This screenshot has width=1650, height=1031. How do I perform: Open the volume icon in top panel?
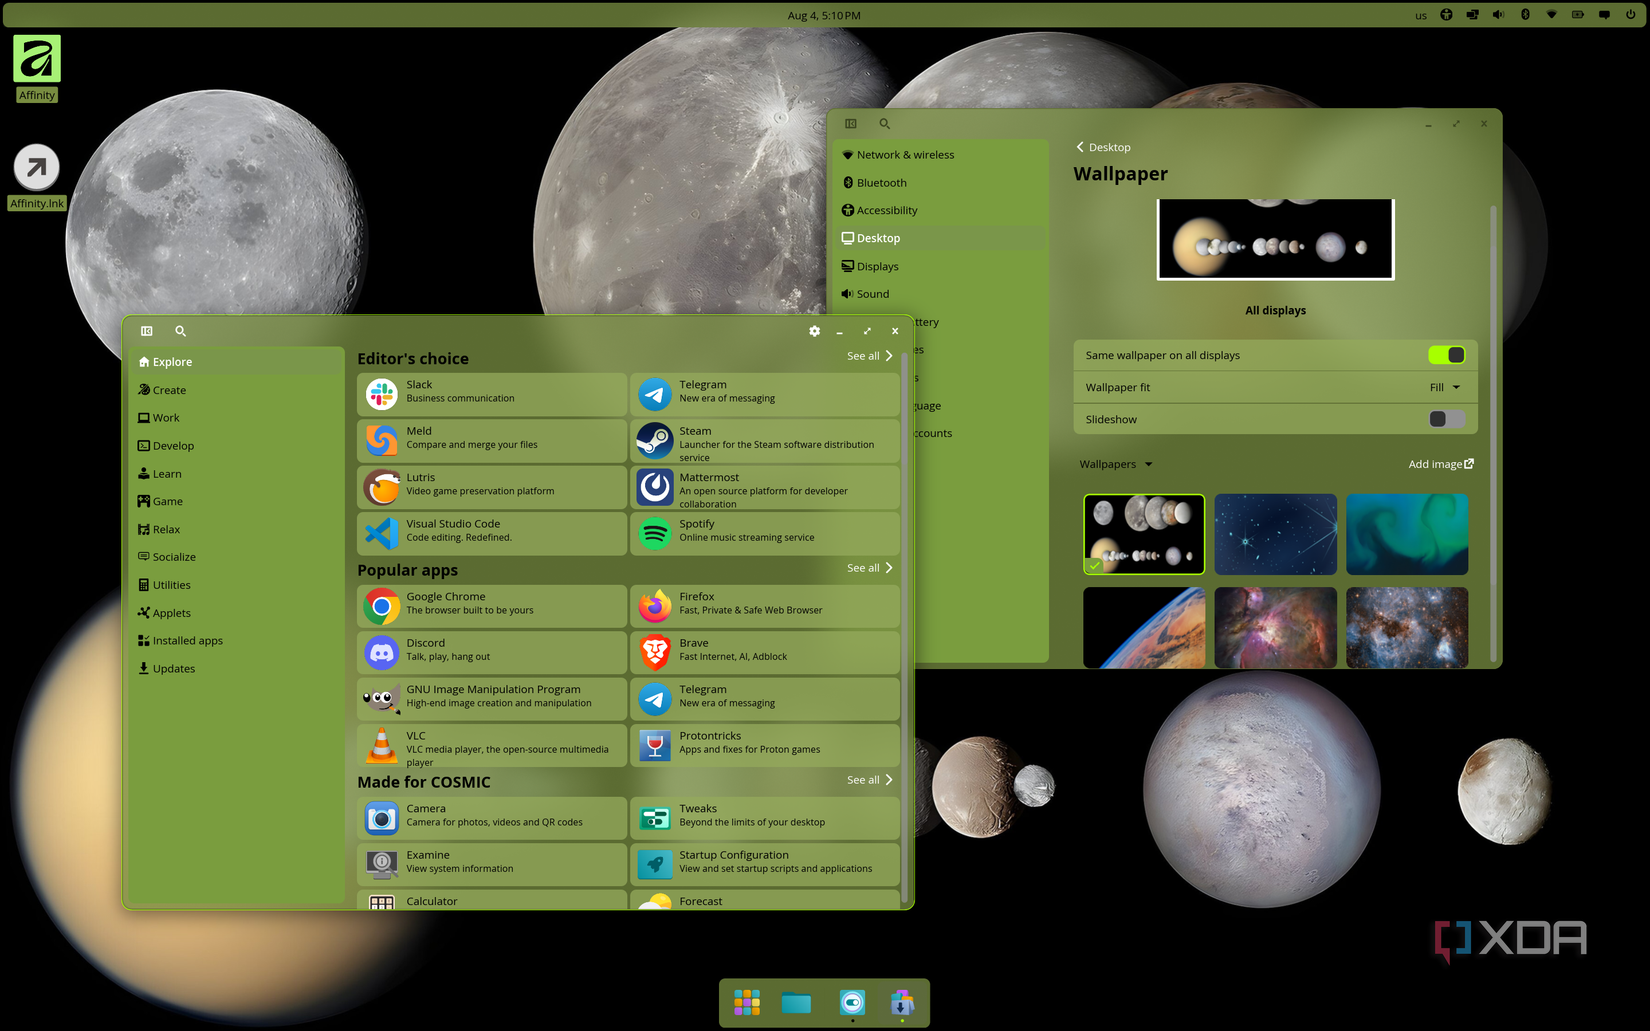coord(1498,15)
